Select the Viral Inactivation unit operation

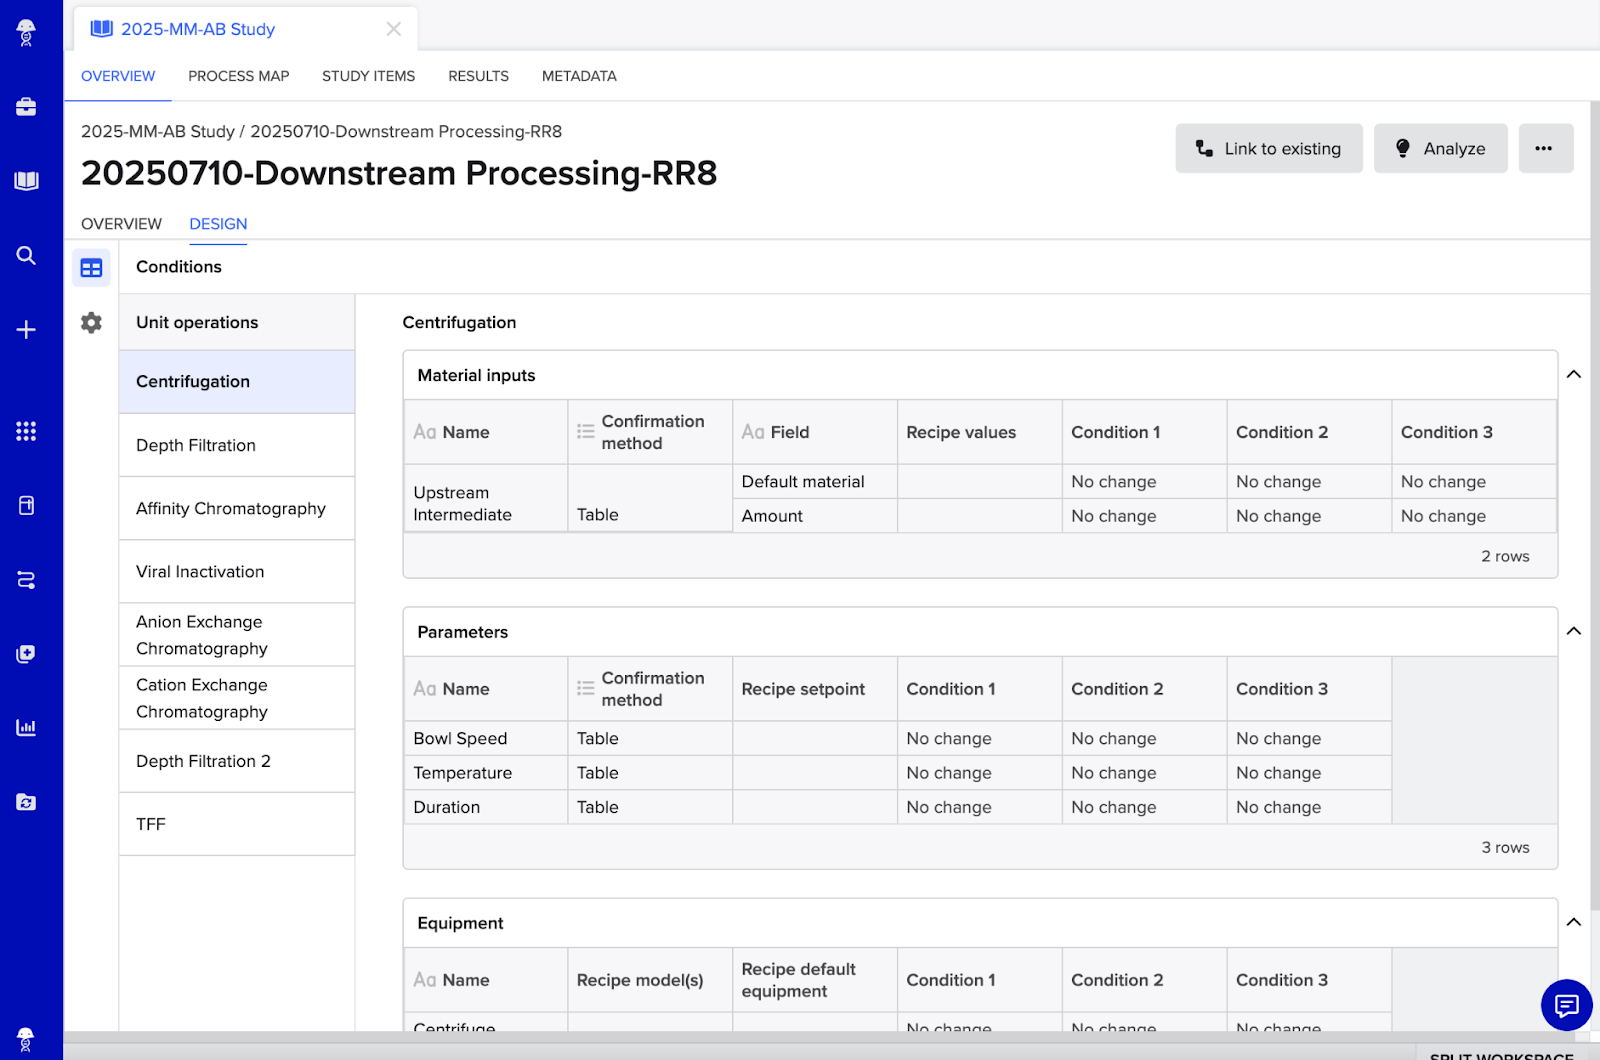tap(200, 572)
